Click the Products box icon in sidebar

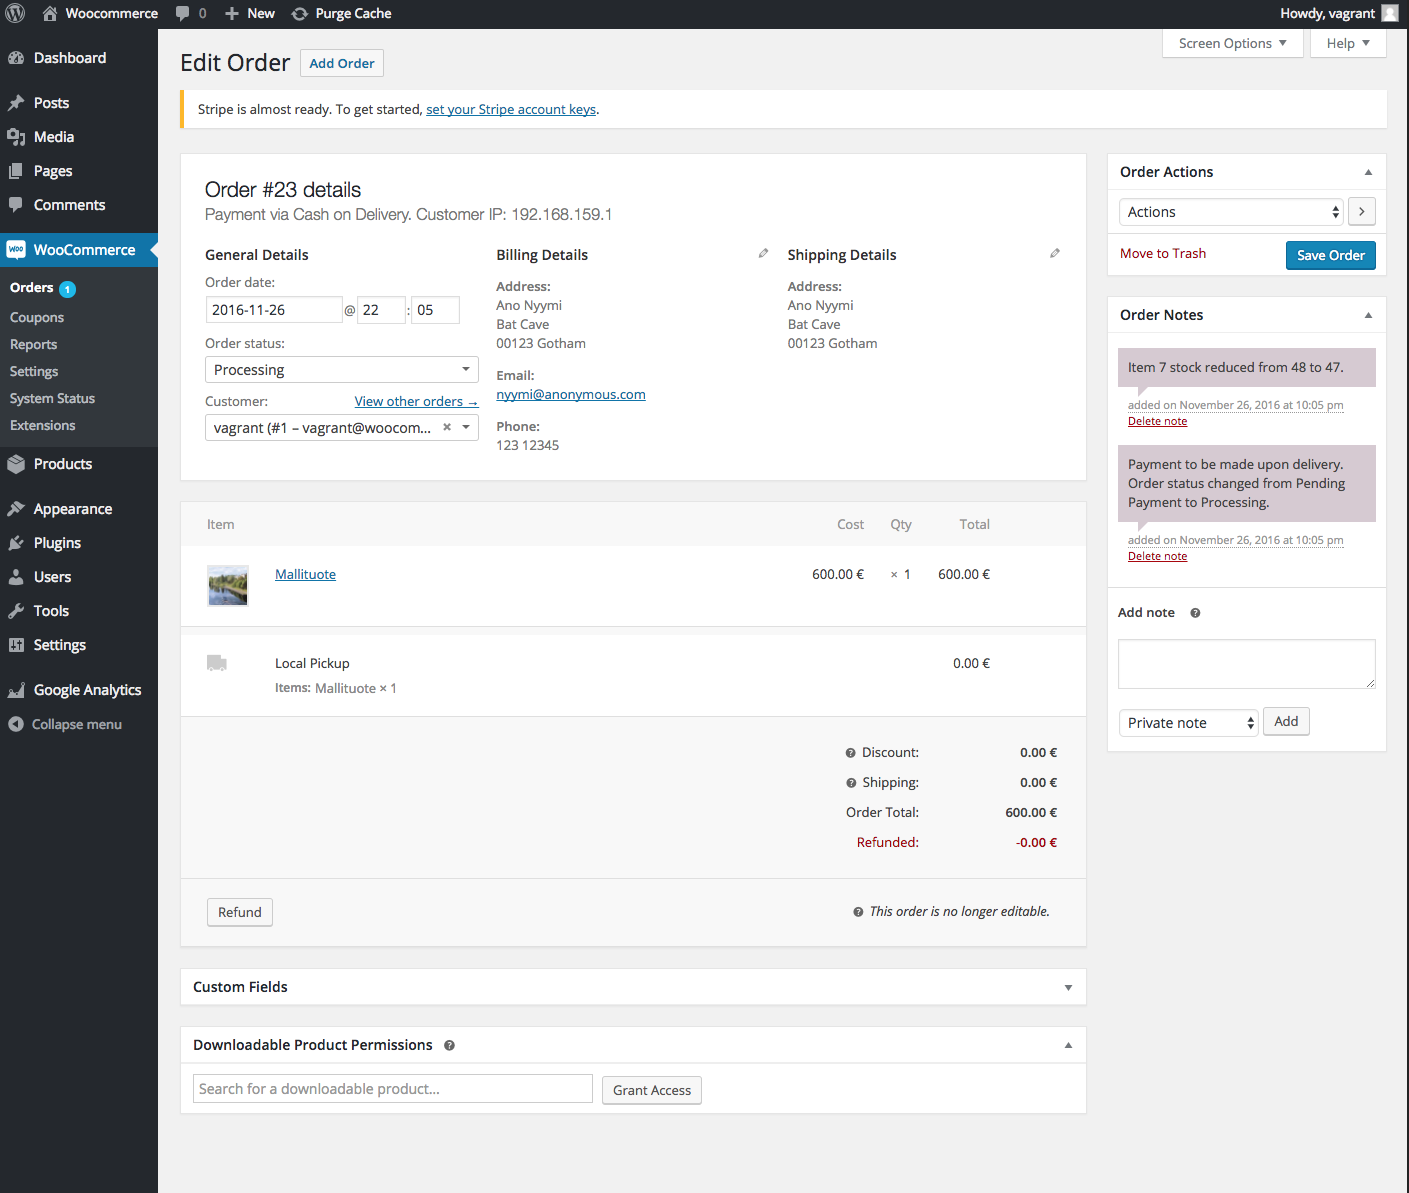[x=16, y=464]
